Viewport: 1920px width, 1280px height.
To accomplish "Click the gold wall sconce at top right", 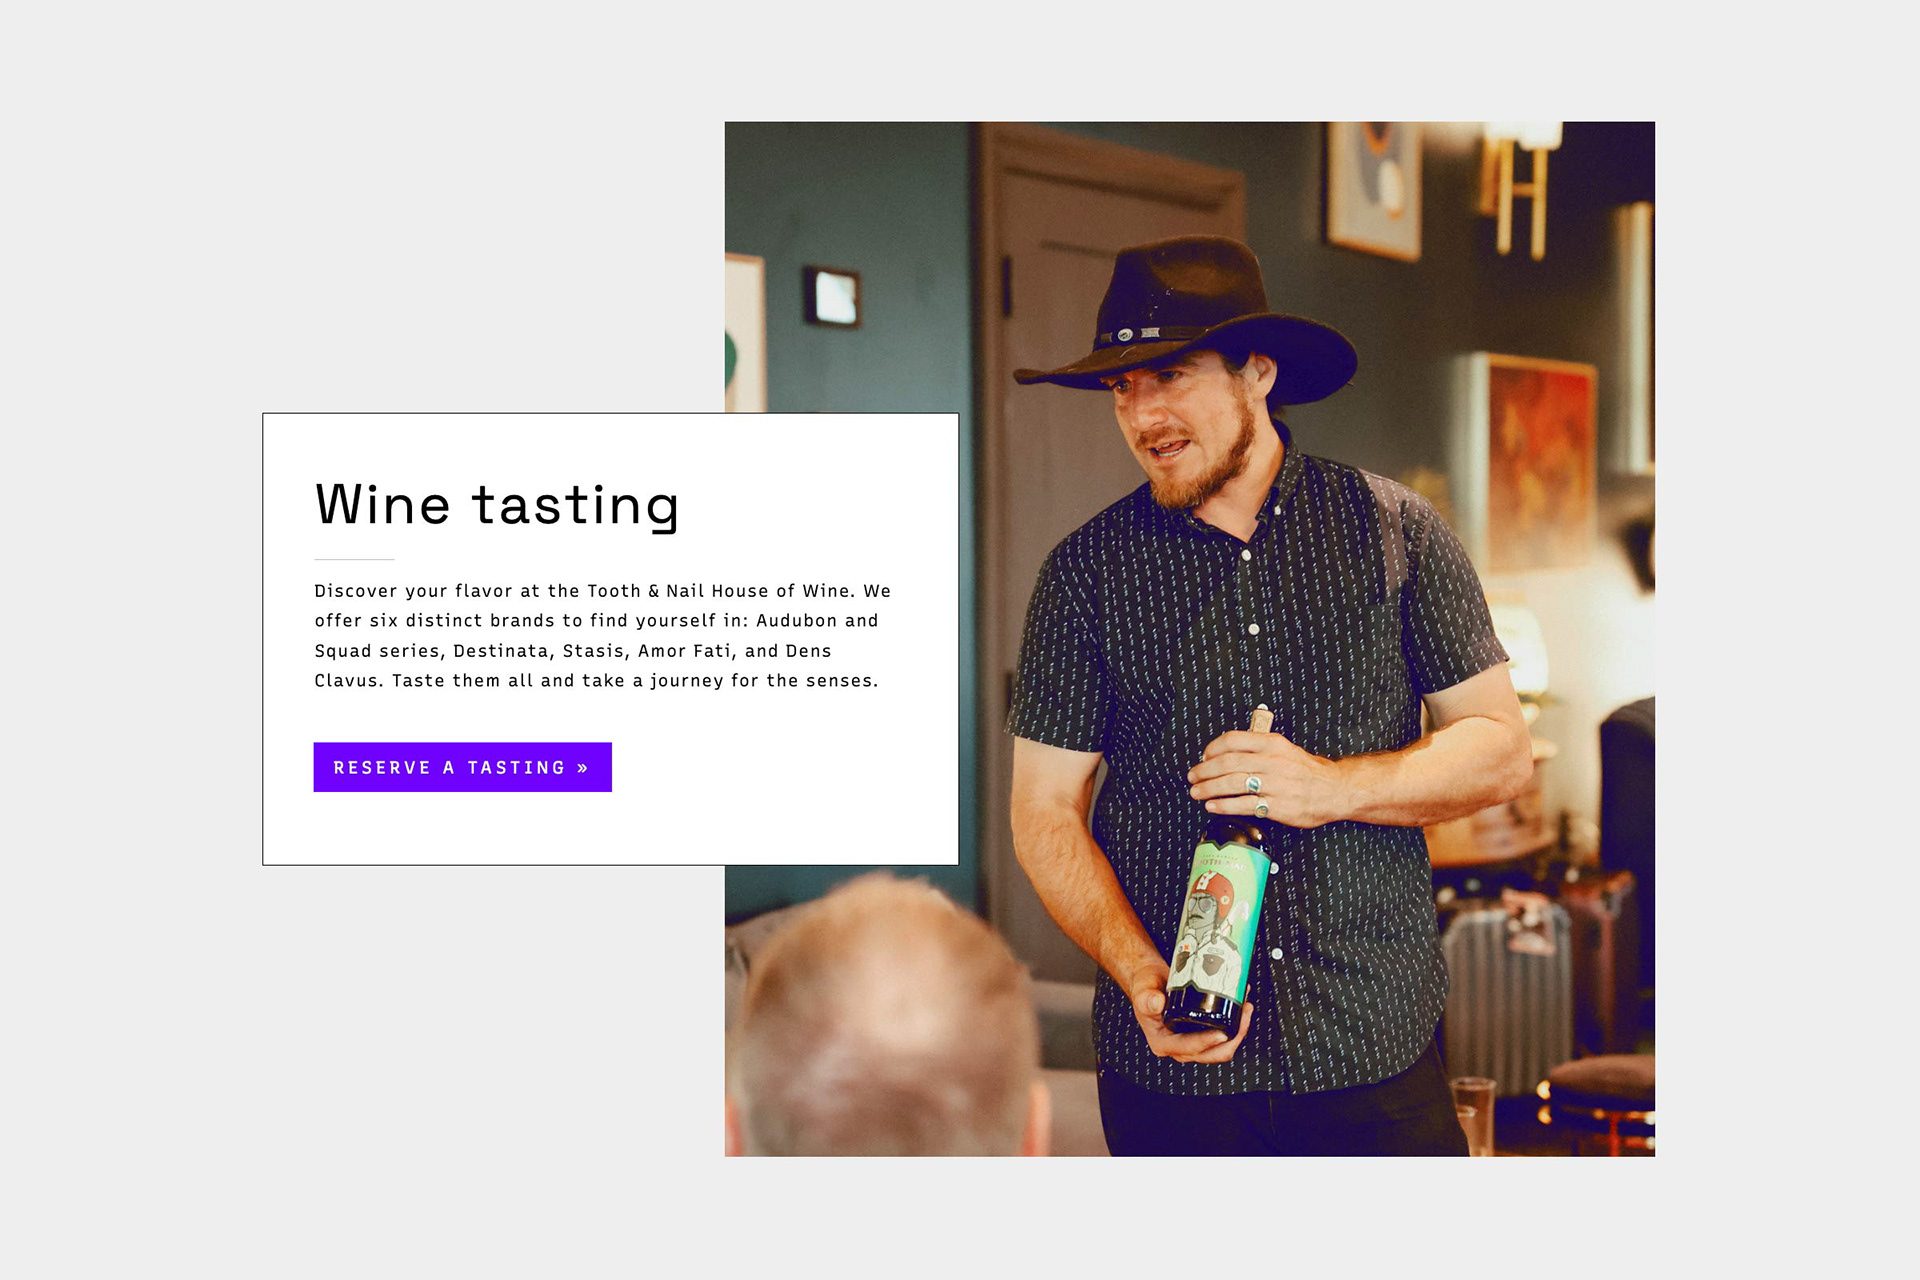I will coord(1522,185).
